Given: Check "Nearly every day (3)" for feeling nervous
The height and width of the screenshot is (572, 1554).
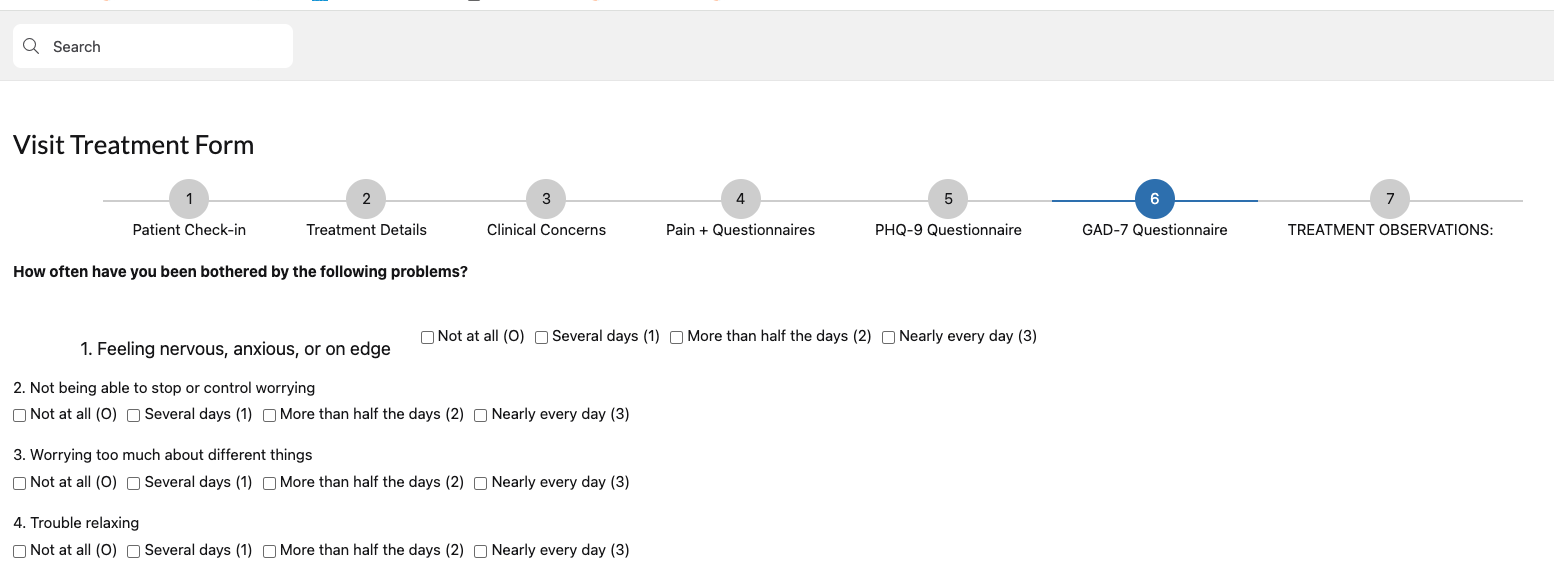Looking at the screenshot, I should coord(889,337).
